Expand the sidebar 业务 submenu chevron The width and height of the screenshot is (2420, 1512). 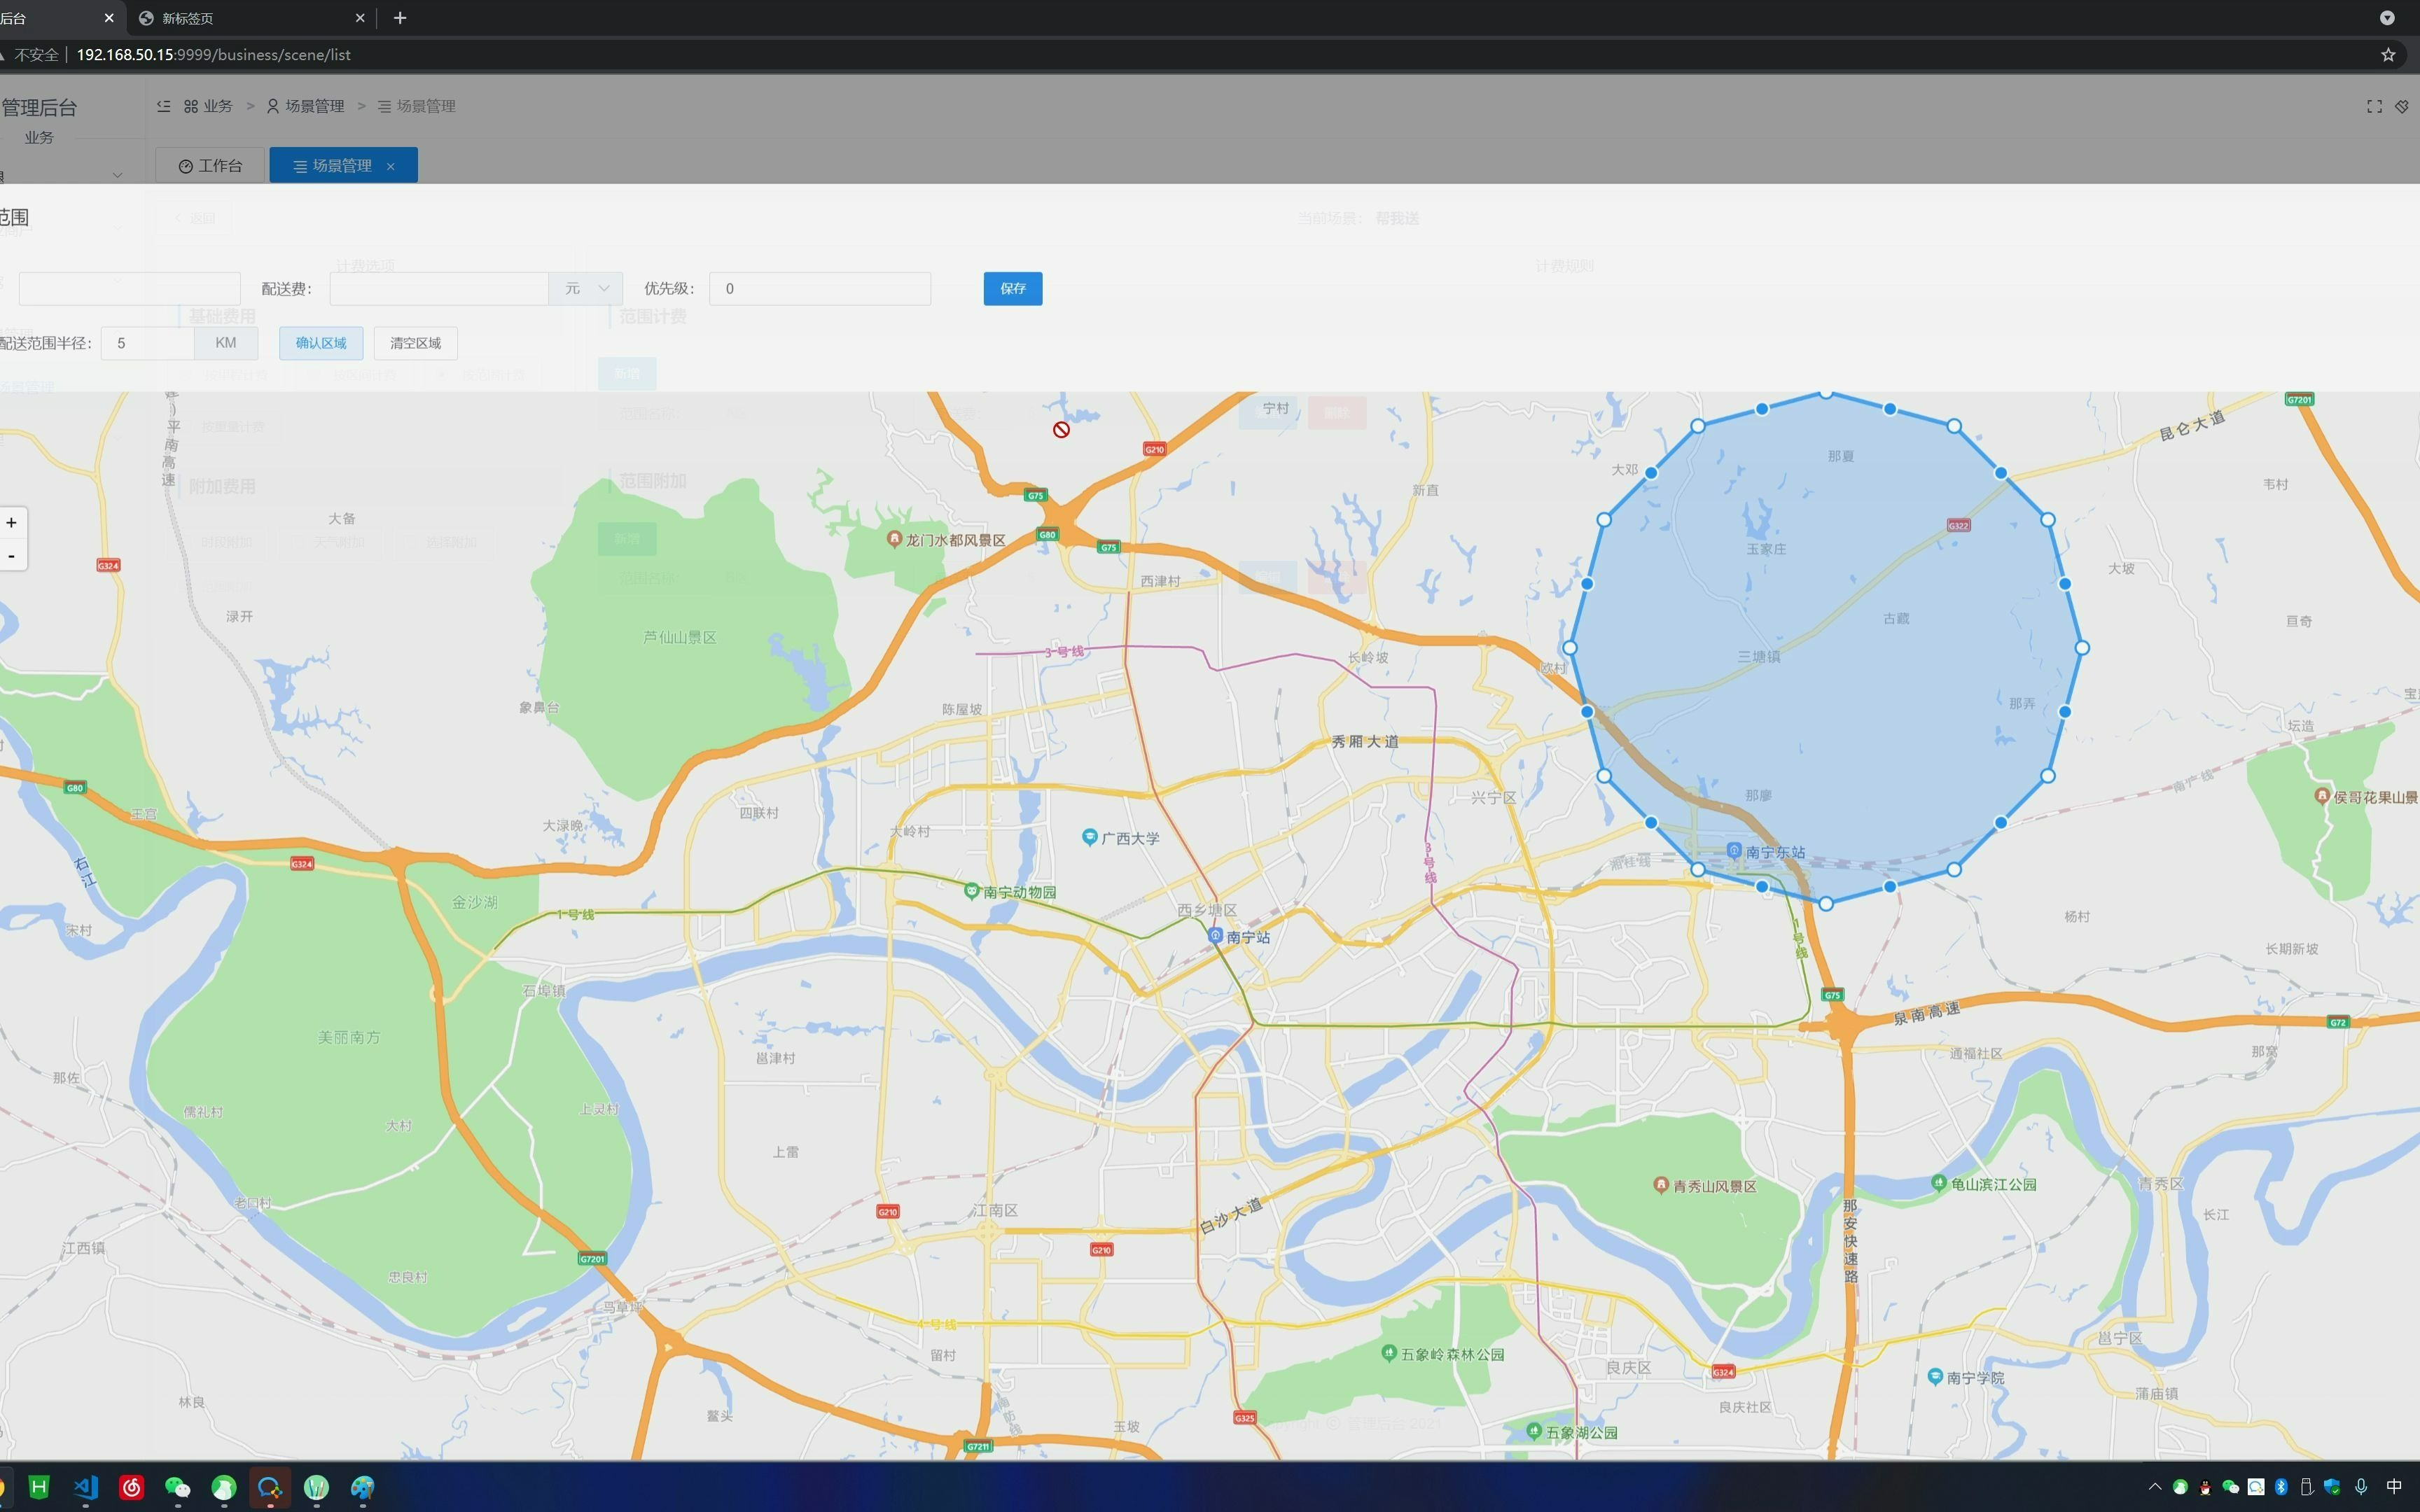point(117,175)
